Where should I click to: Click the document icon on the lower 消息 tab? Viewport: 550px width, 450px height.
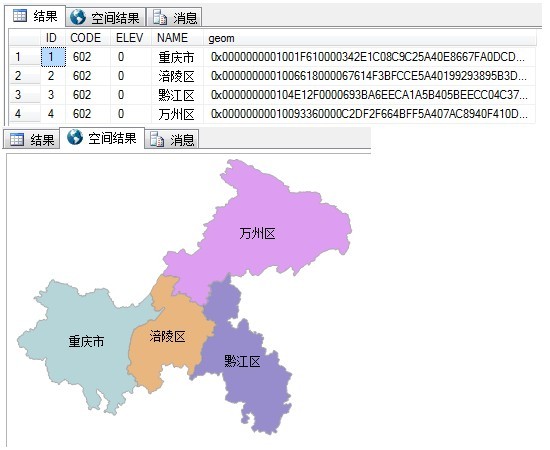[x=157, y=139]
